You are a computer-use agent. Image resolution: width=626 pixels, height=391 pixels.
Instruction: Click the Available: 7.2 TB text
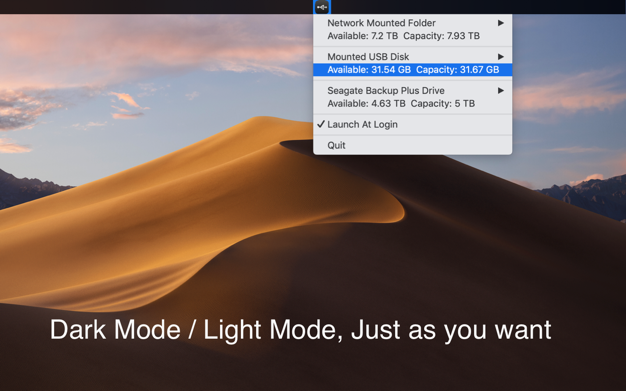click(x=363, y=36)
